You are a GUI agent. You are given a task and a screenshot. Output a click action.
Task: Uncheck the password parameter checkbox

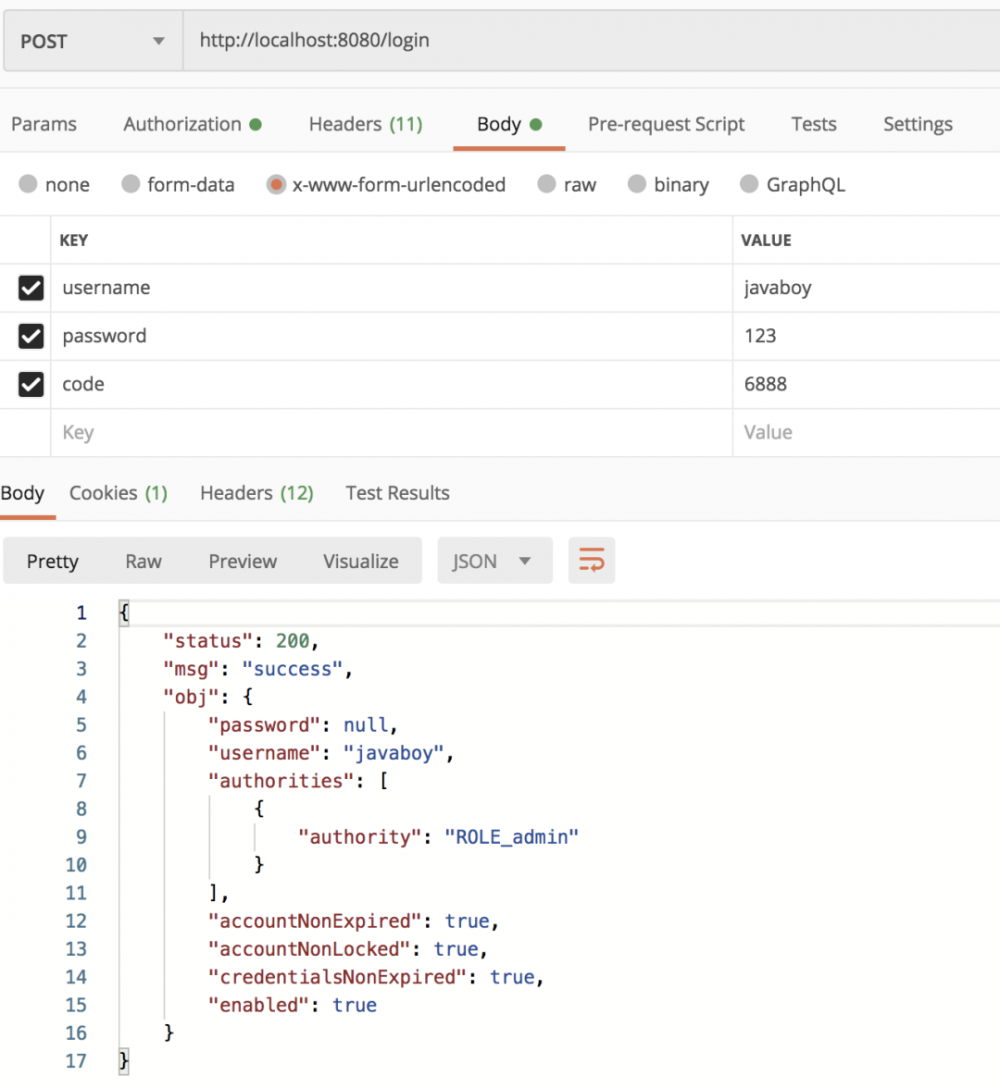(31, 336)
